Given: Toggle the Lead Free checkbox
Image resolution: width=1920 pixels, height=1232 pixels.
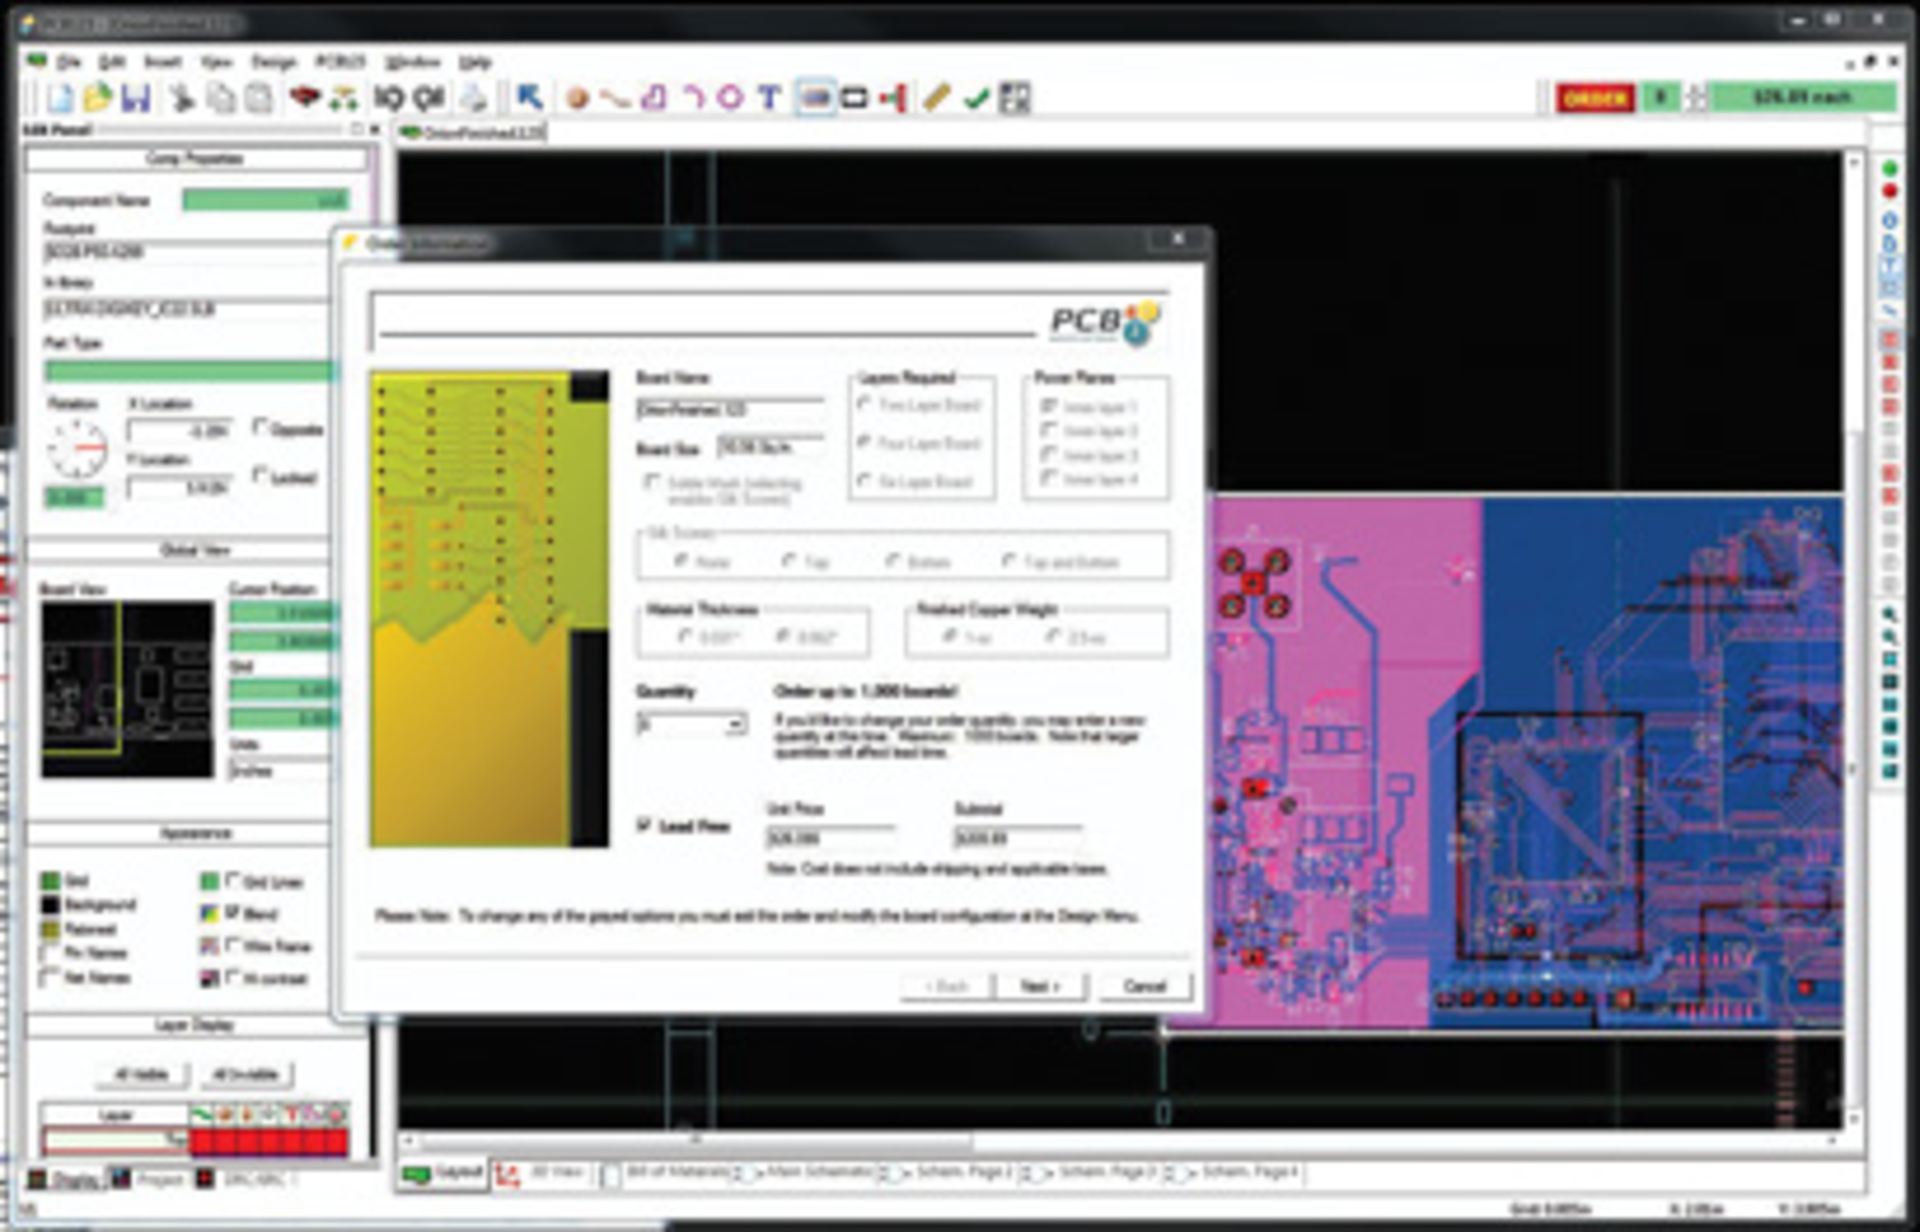Looking at the screenshot, I should (645, 826).
